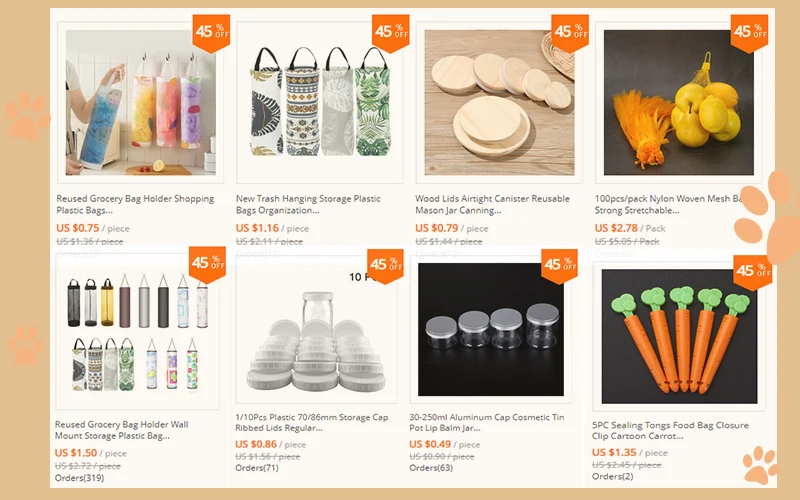Screen dimensions: 800x500
Task: Open the aluminum cap cosmetic jars image
Action: [491, 330]
